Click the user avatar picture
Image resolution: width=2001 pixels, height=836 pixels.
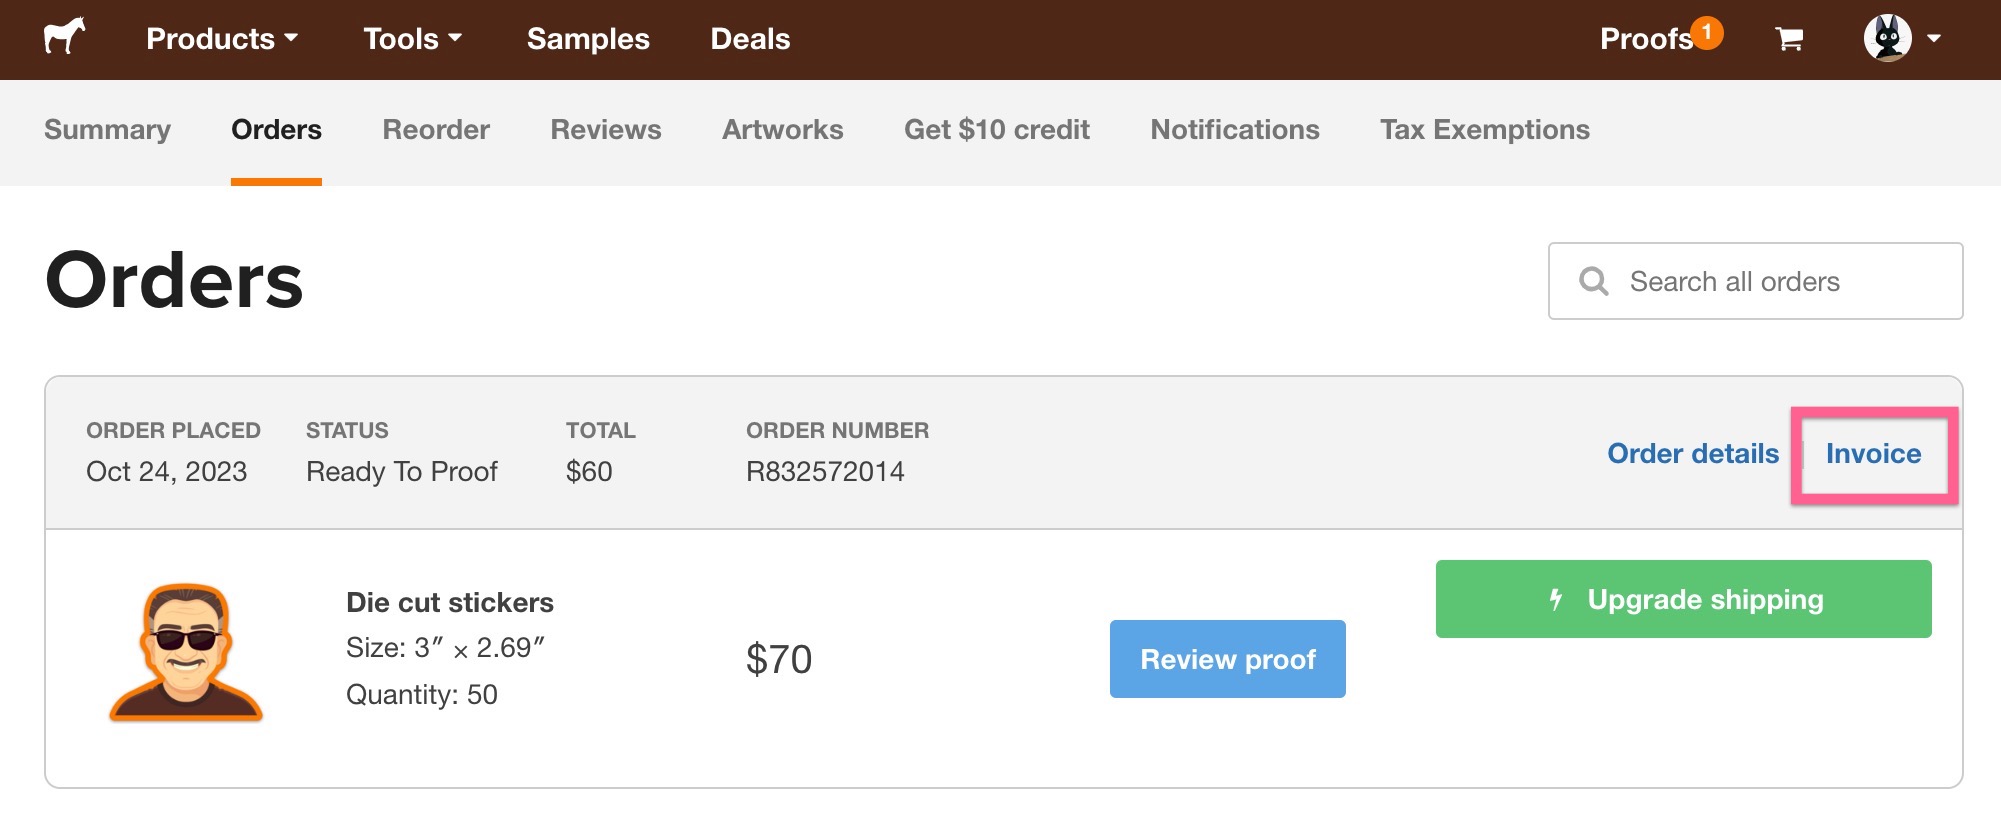coord(1890,38)
